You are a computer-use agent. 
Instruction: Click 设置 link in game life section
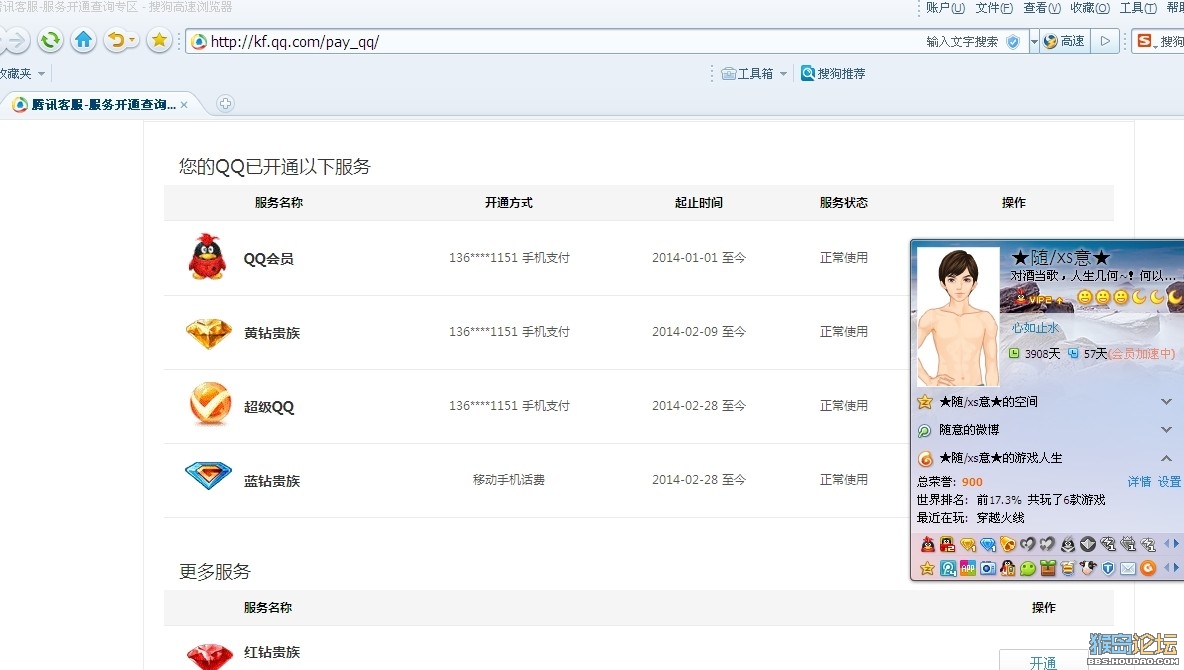pyautogui.click(x=1169, y=481)
